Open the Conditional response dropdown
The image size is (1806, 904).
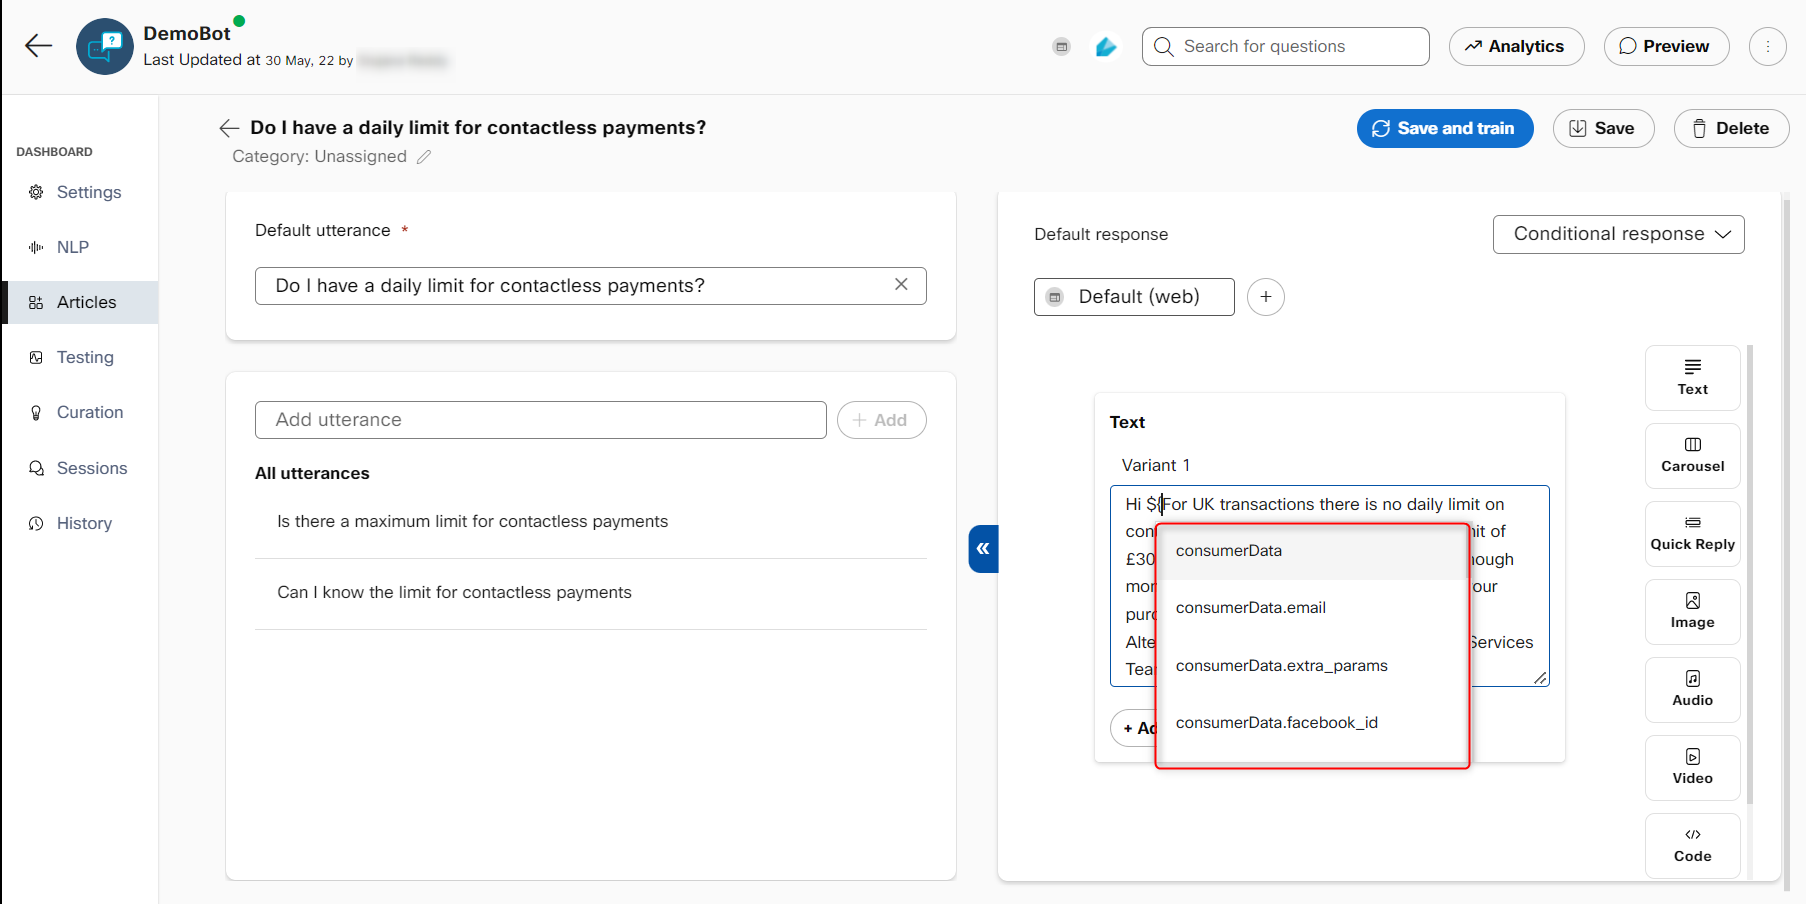[1618, 234]
